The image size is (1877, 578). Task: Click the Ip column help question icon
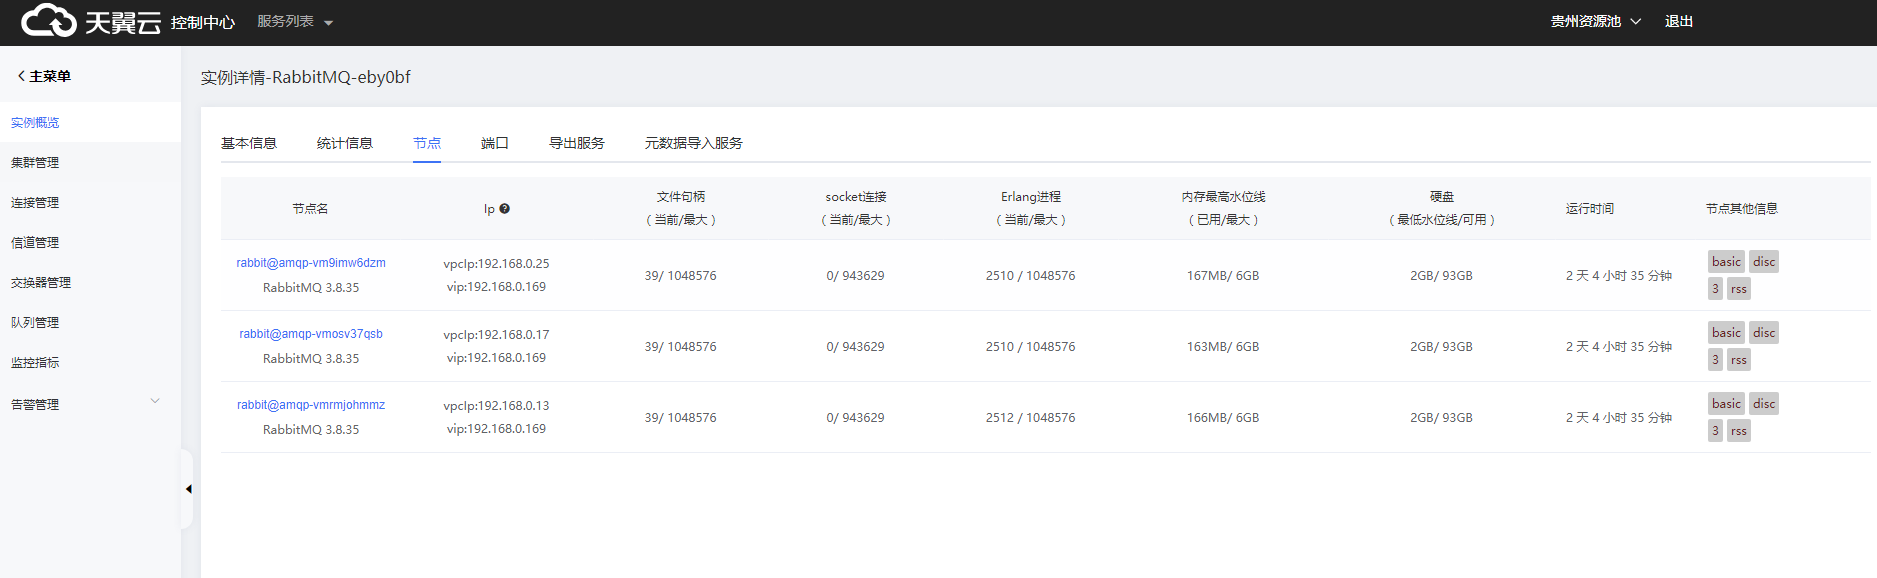pos(505,209)
